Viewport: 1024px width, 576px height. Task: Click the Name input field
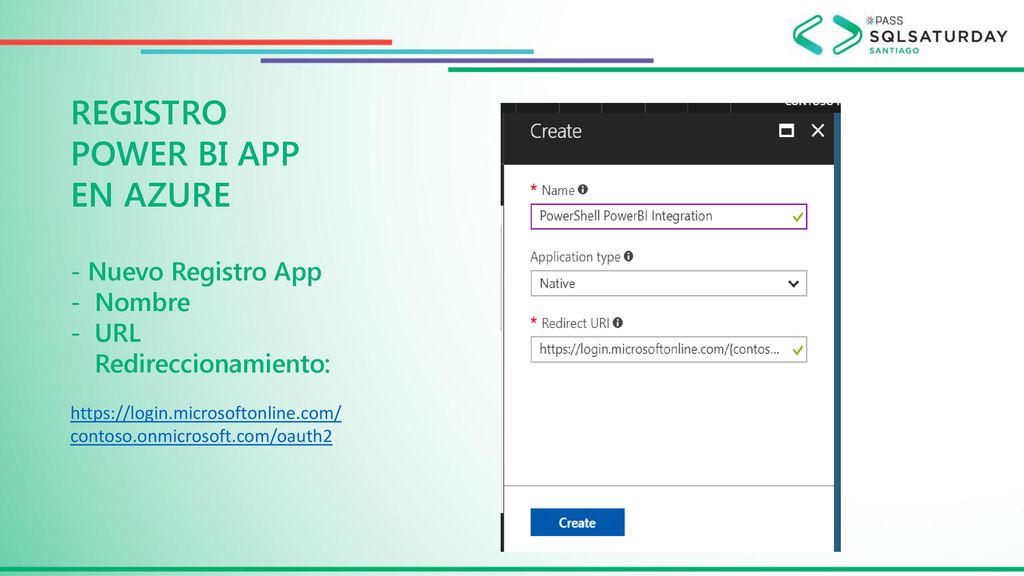click(x=669, y=217)
